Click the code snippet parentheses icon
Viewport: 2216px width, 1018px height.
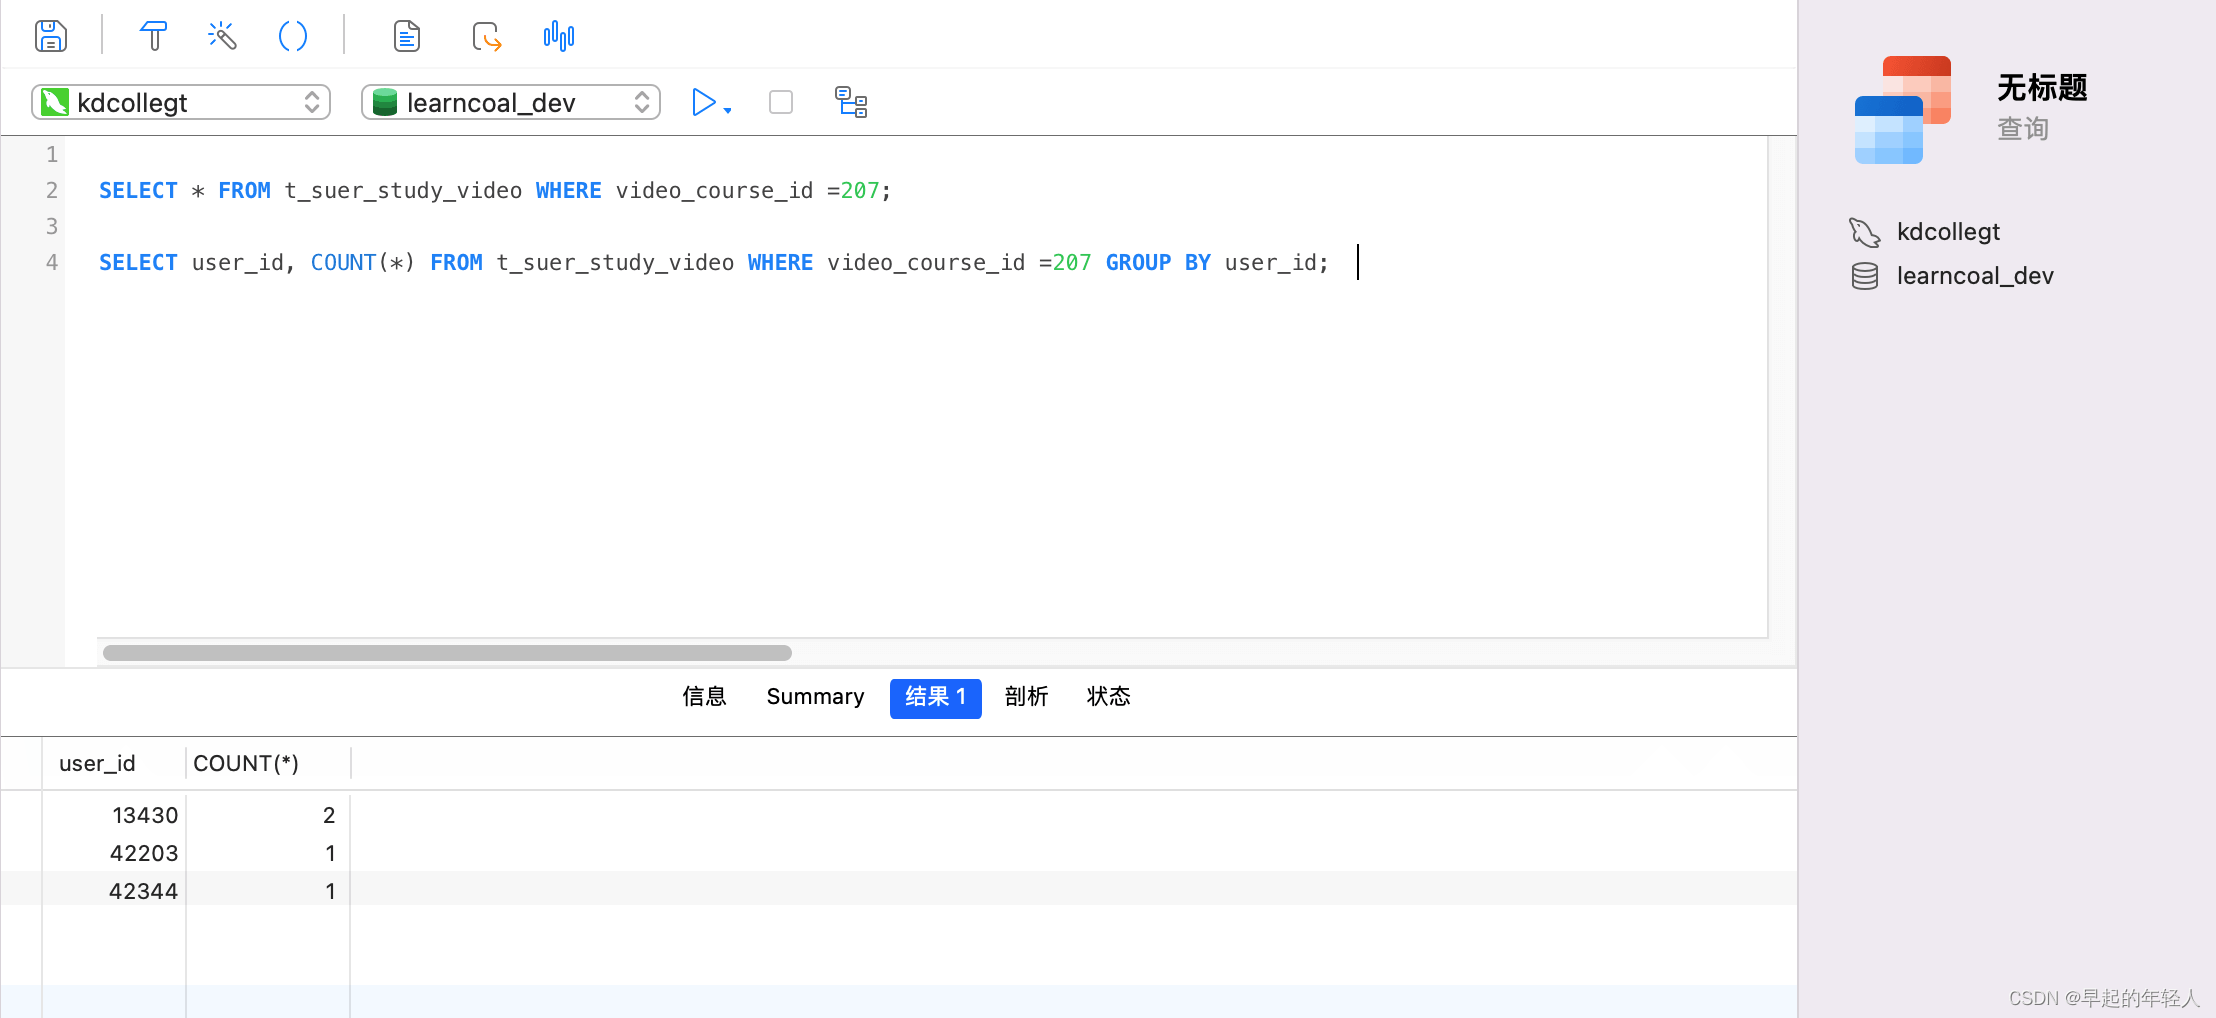point(293,36)
